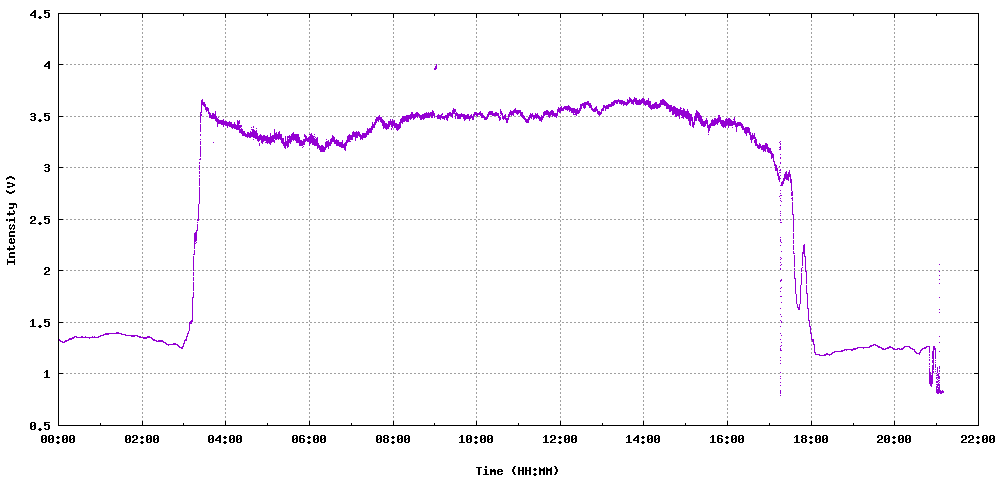This screenshot has width=1000, height=480.
Task: Click the 16:00 x-axis tick label
Action: click(727, 439)
